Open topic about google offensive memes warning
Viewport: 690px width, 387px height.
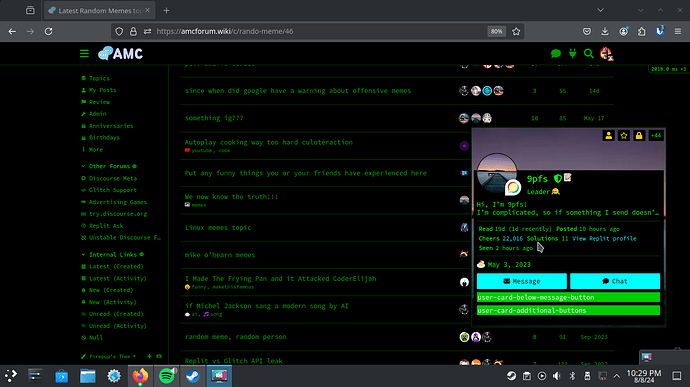point(298,91)
